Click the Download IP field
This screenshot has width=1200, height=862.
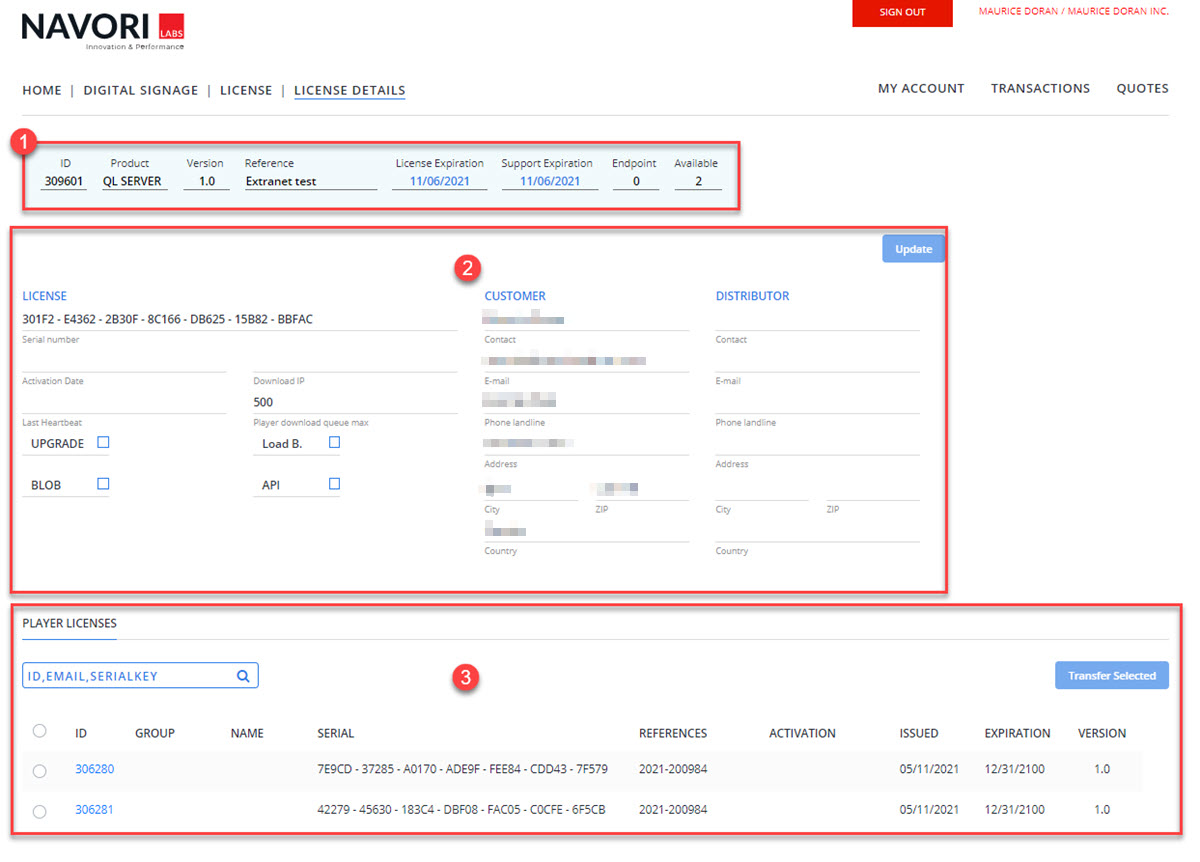tap(355, 361)
